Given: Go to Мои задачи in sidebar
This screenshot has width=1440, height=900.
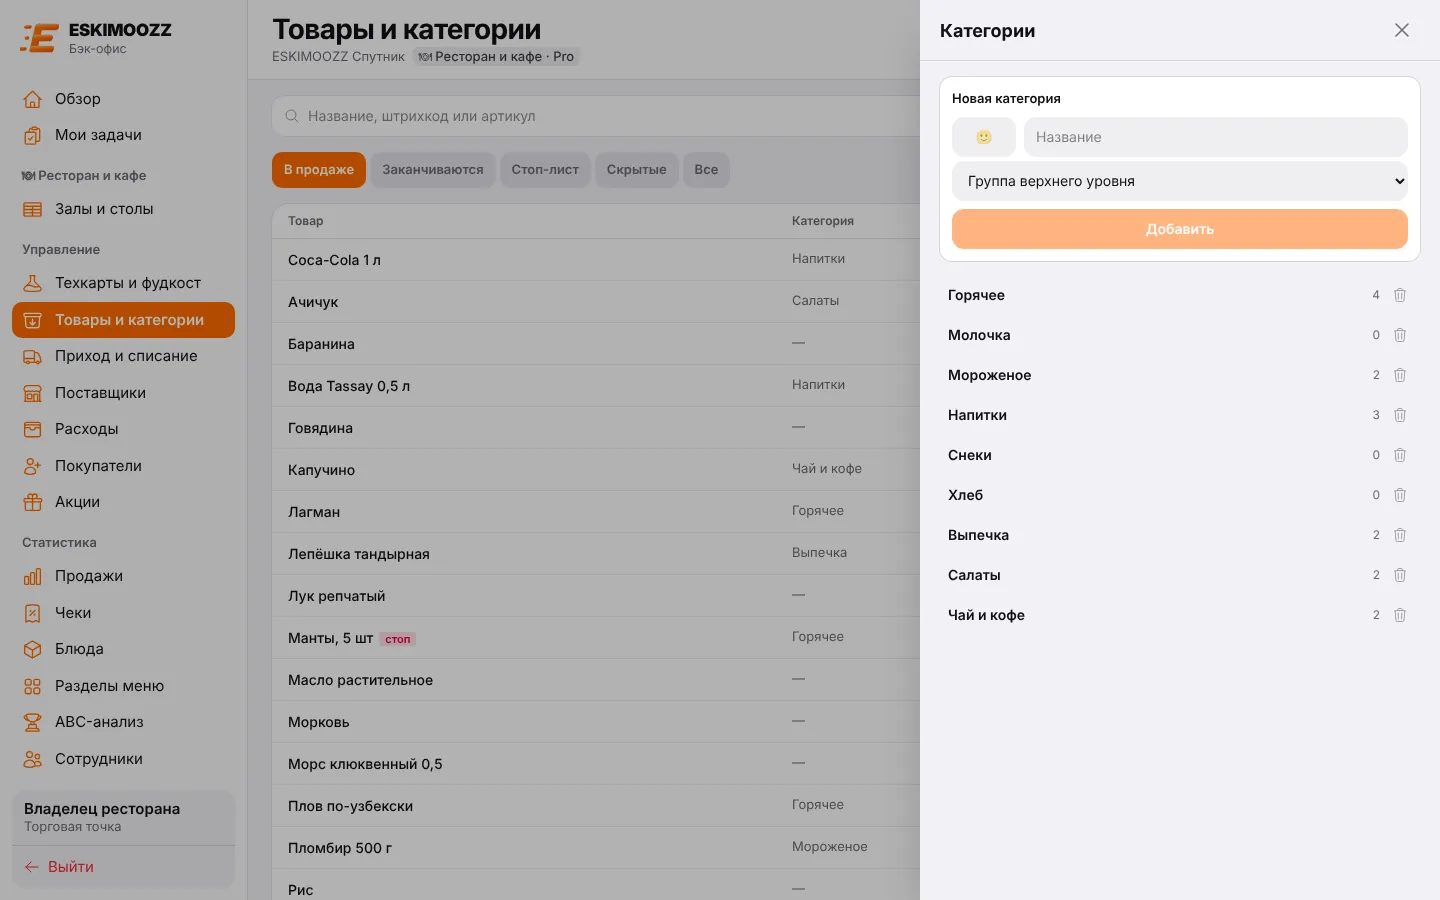Looking at the screenshot, I should click(x=123, y=135).
